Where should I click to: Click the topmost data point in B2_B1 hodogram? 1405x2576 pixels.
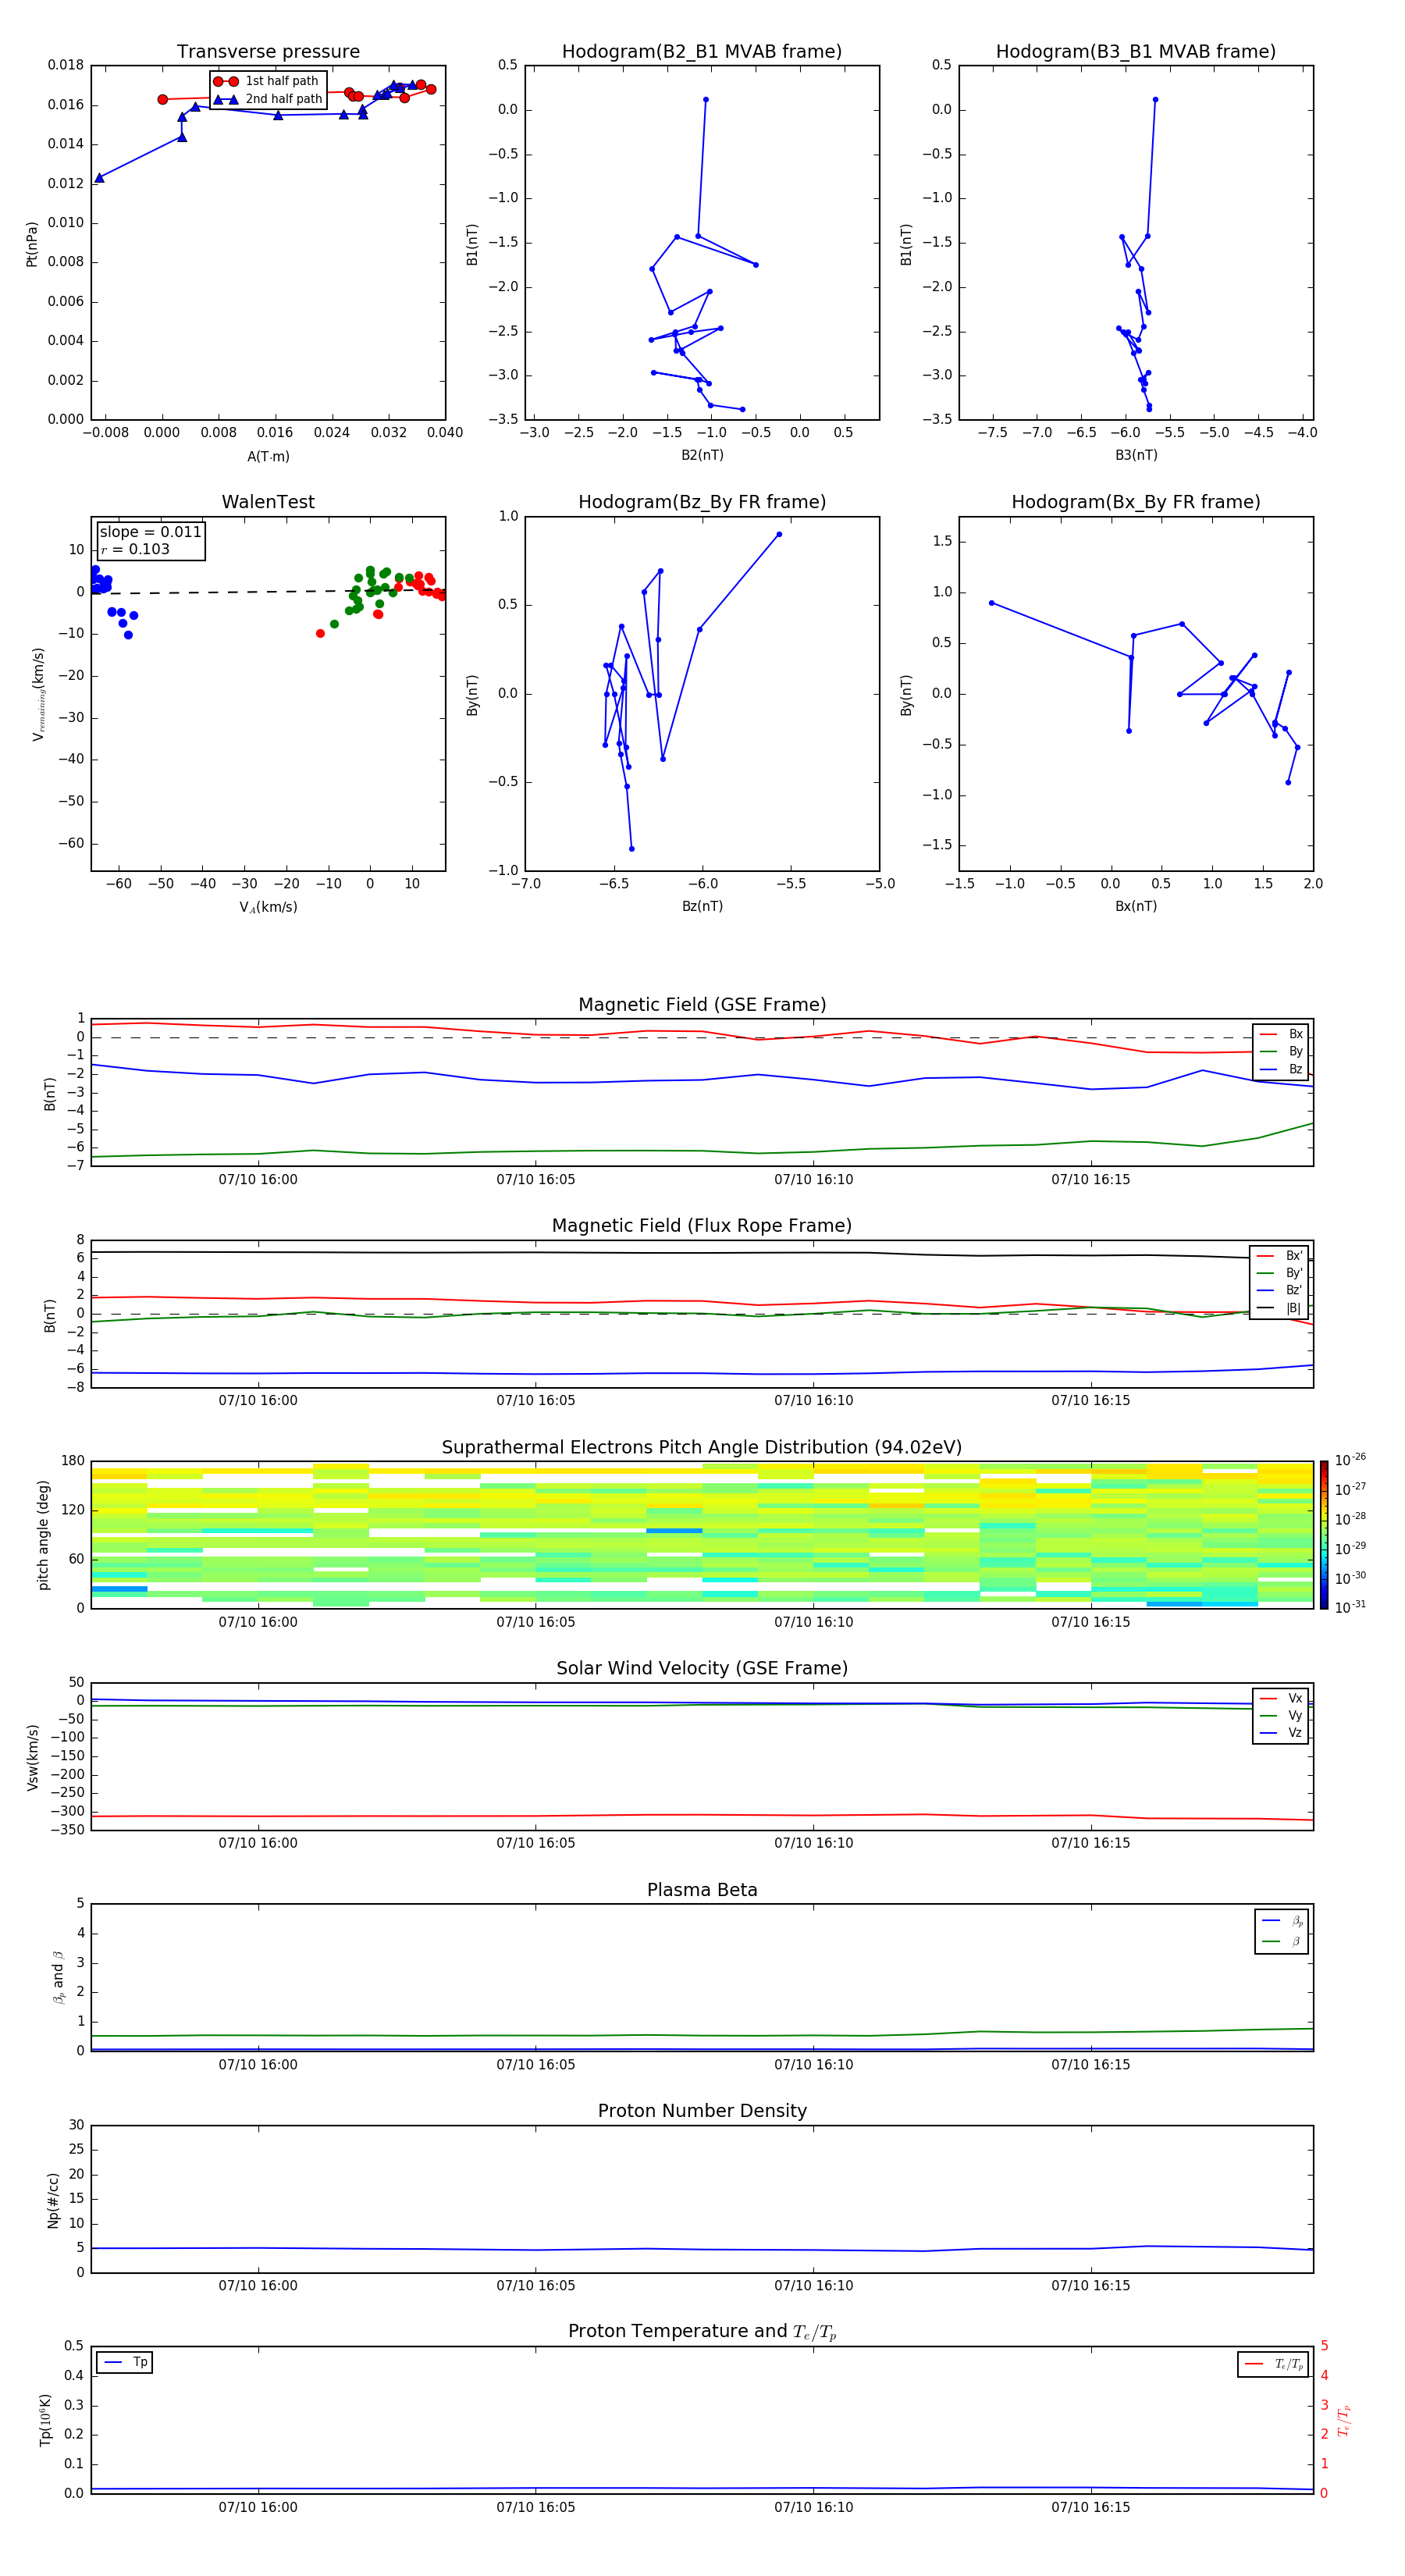tap(706, 100)
